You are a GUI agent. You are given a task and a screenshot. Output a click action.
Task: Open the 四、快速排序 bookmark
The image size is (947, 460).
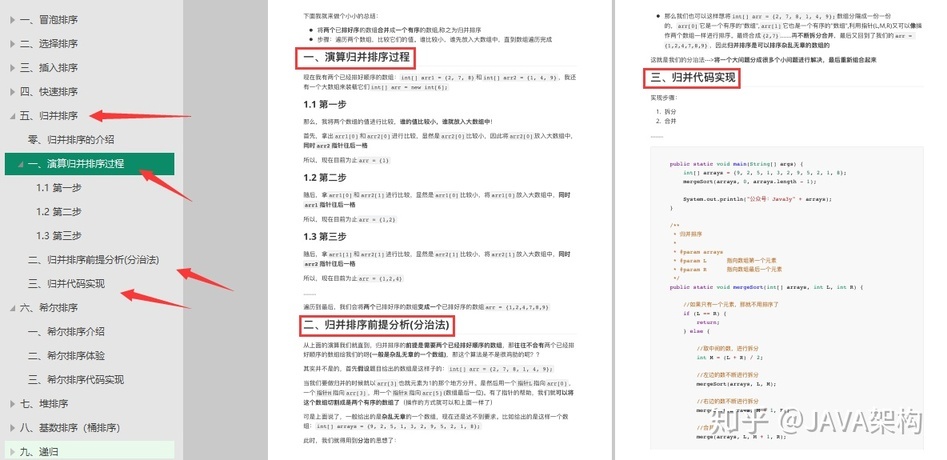(x=49, y=92)
